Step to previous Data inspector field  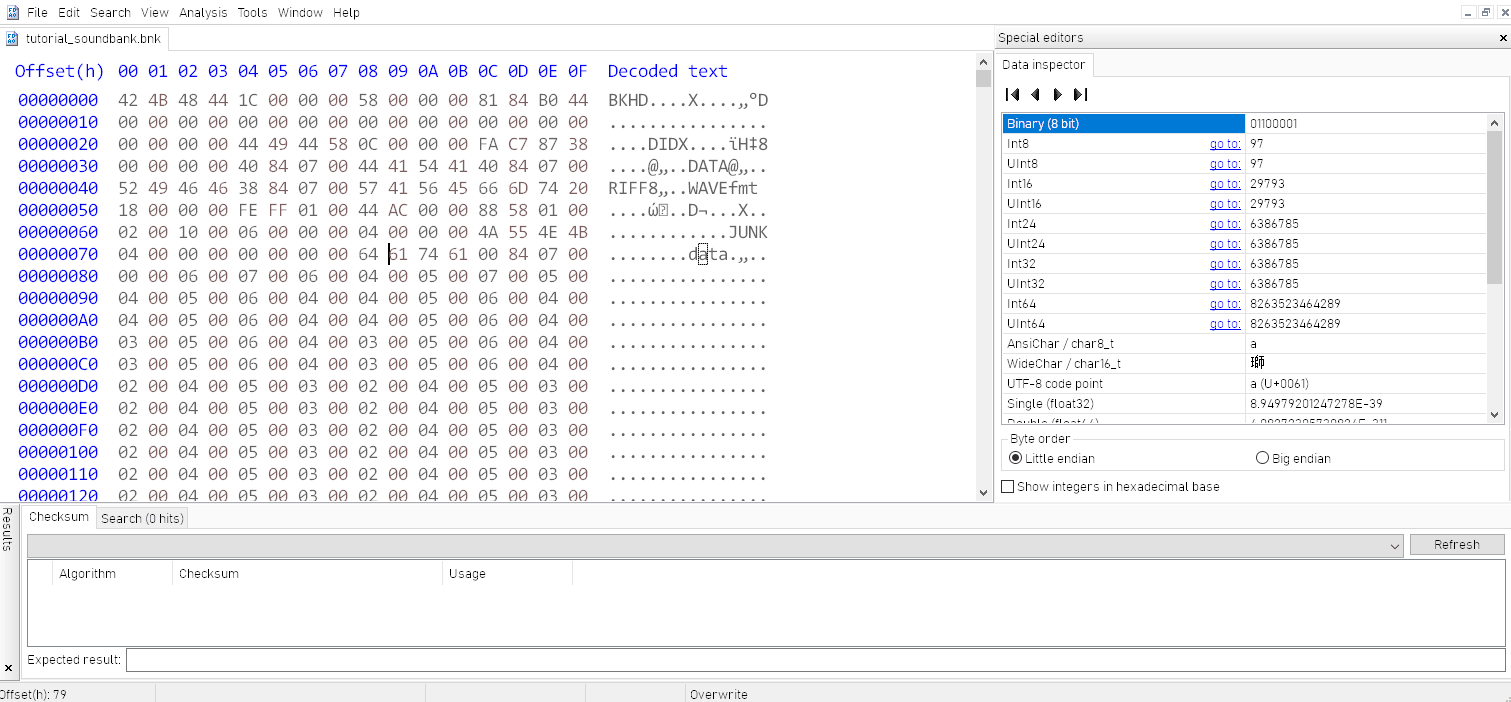coord(1035,94)
